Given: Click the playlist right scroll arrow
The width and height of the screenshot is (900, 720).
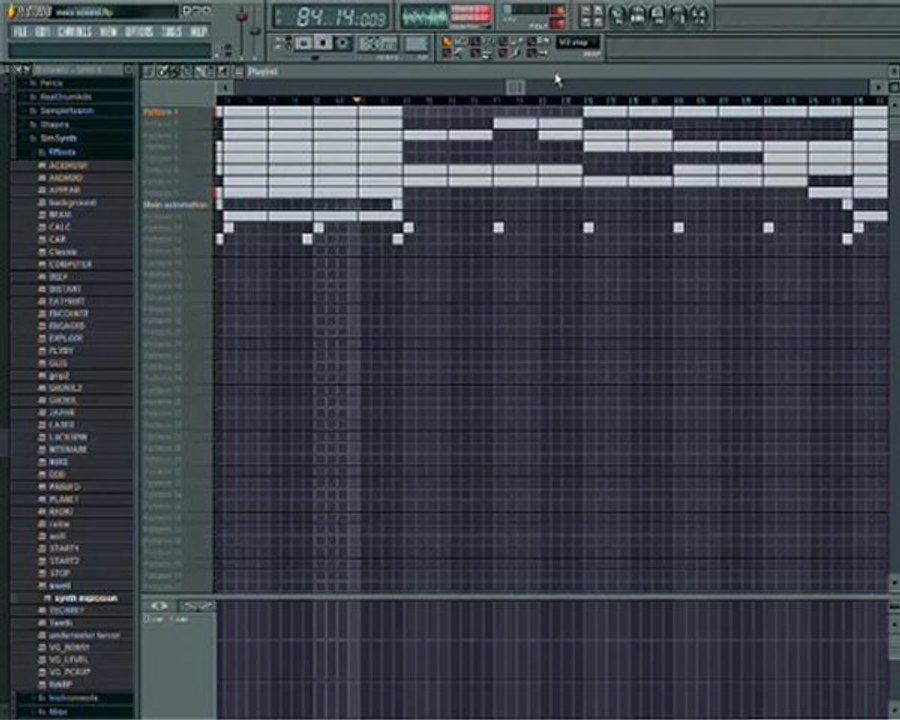Looking at the screenshot, I should (x=878, y=87).
